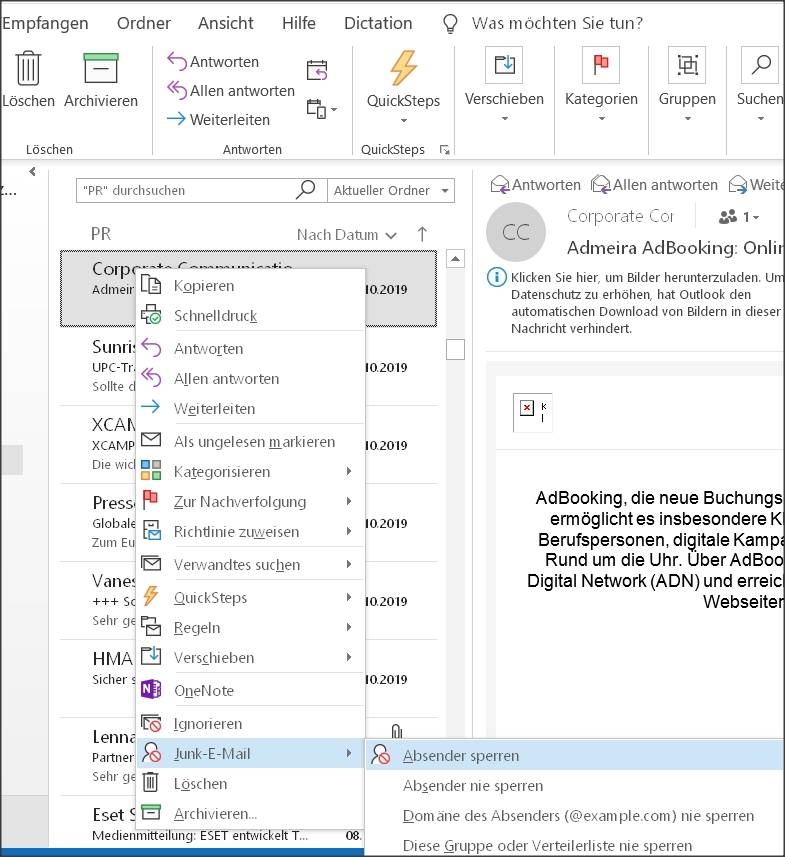Click the Löschen trash icon in ribbon
The image size is (785, 857).
(x=28, y=69)
